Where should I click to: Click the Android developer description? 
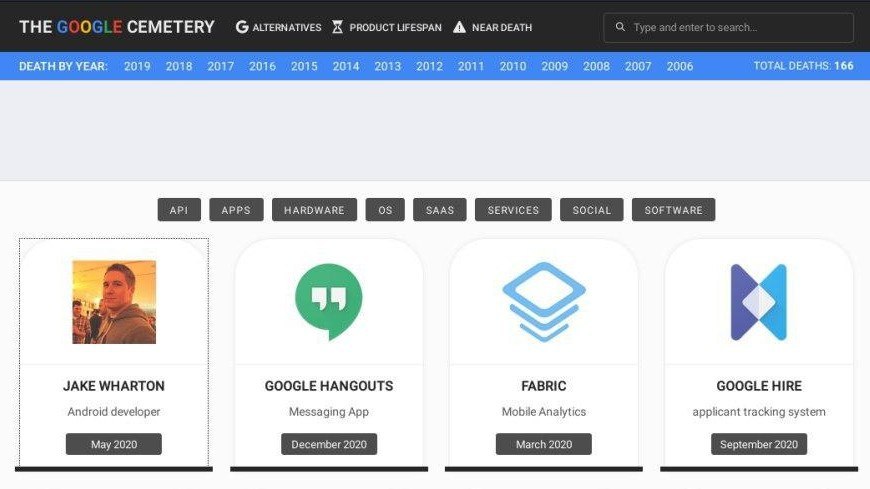114,412
